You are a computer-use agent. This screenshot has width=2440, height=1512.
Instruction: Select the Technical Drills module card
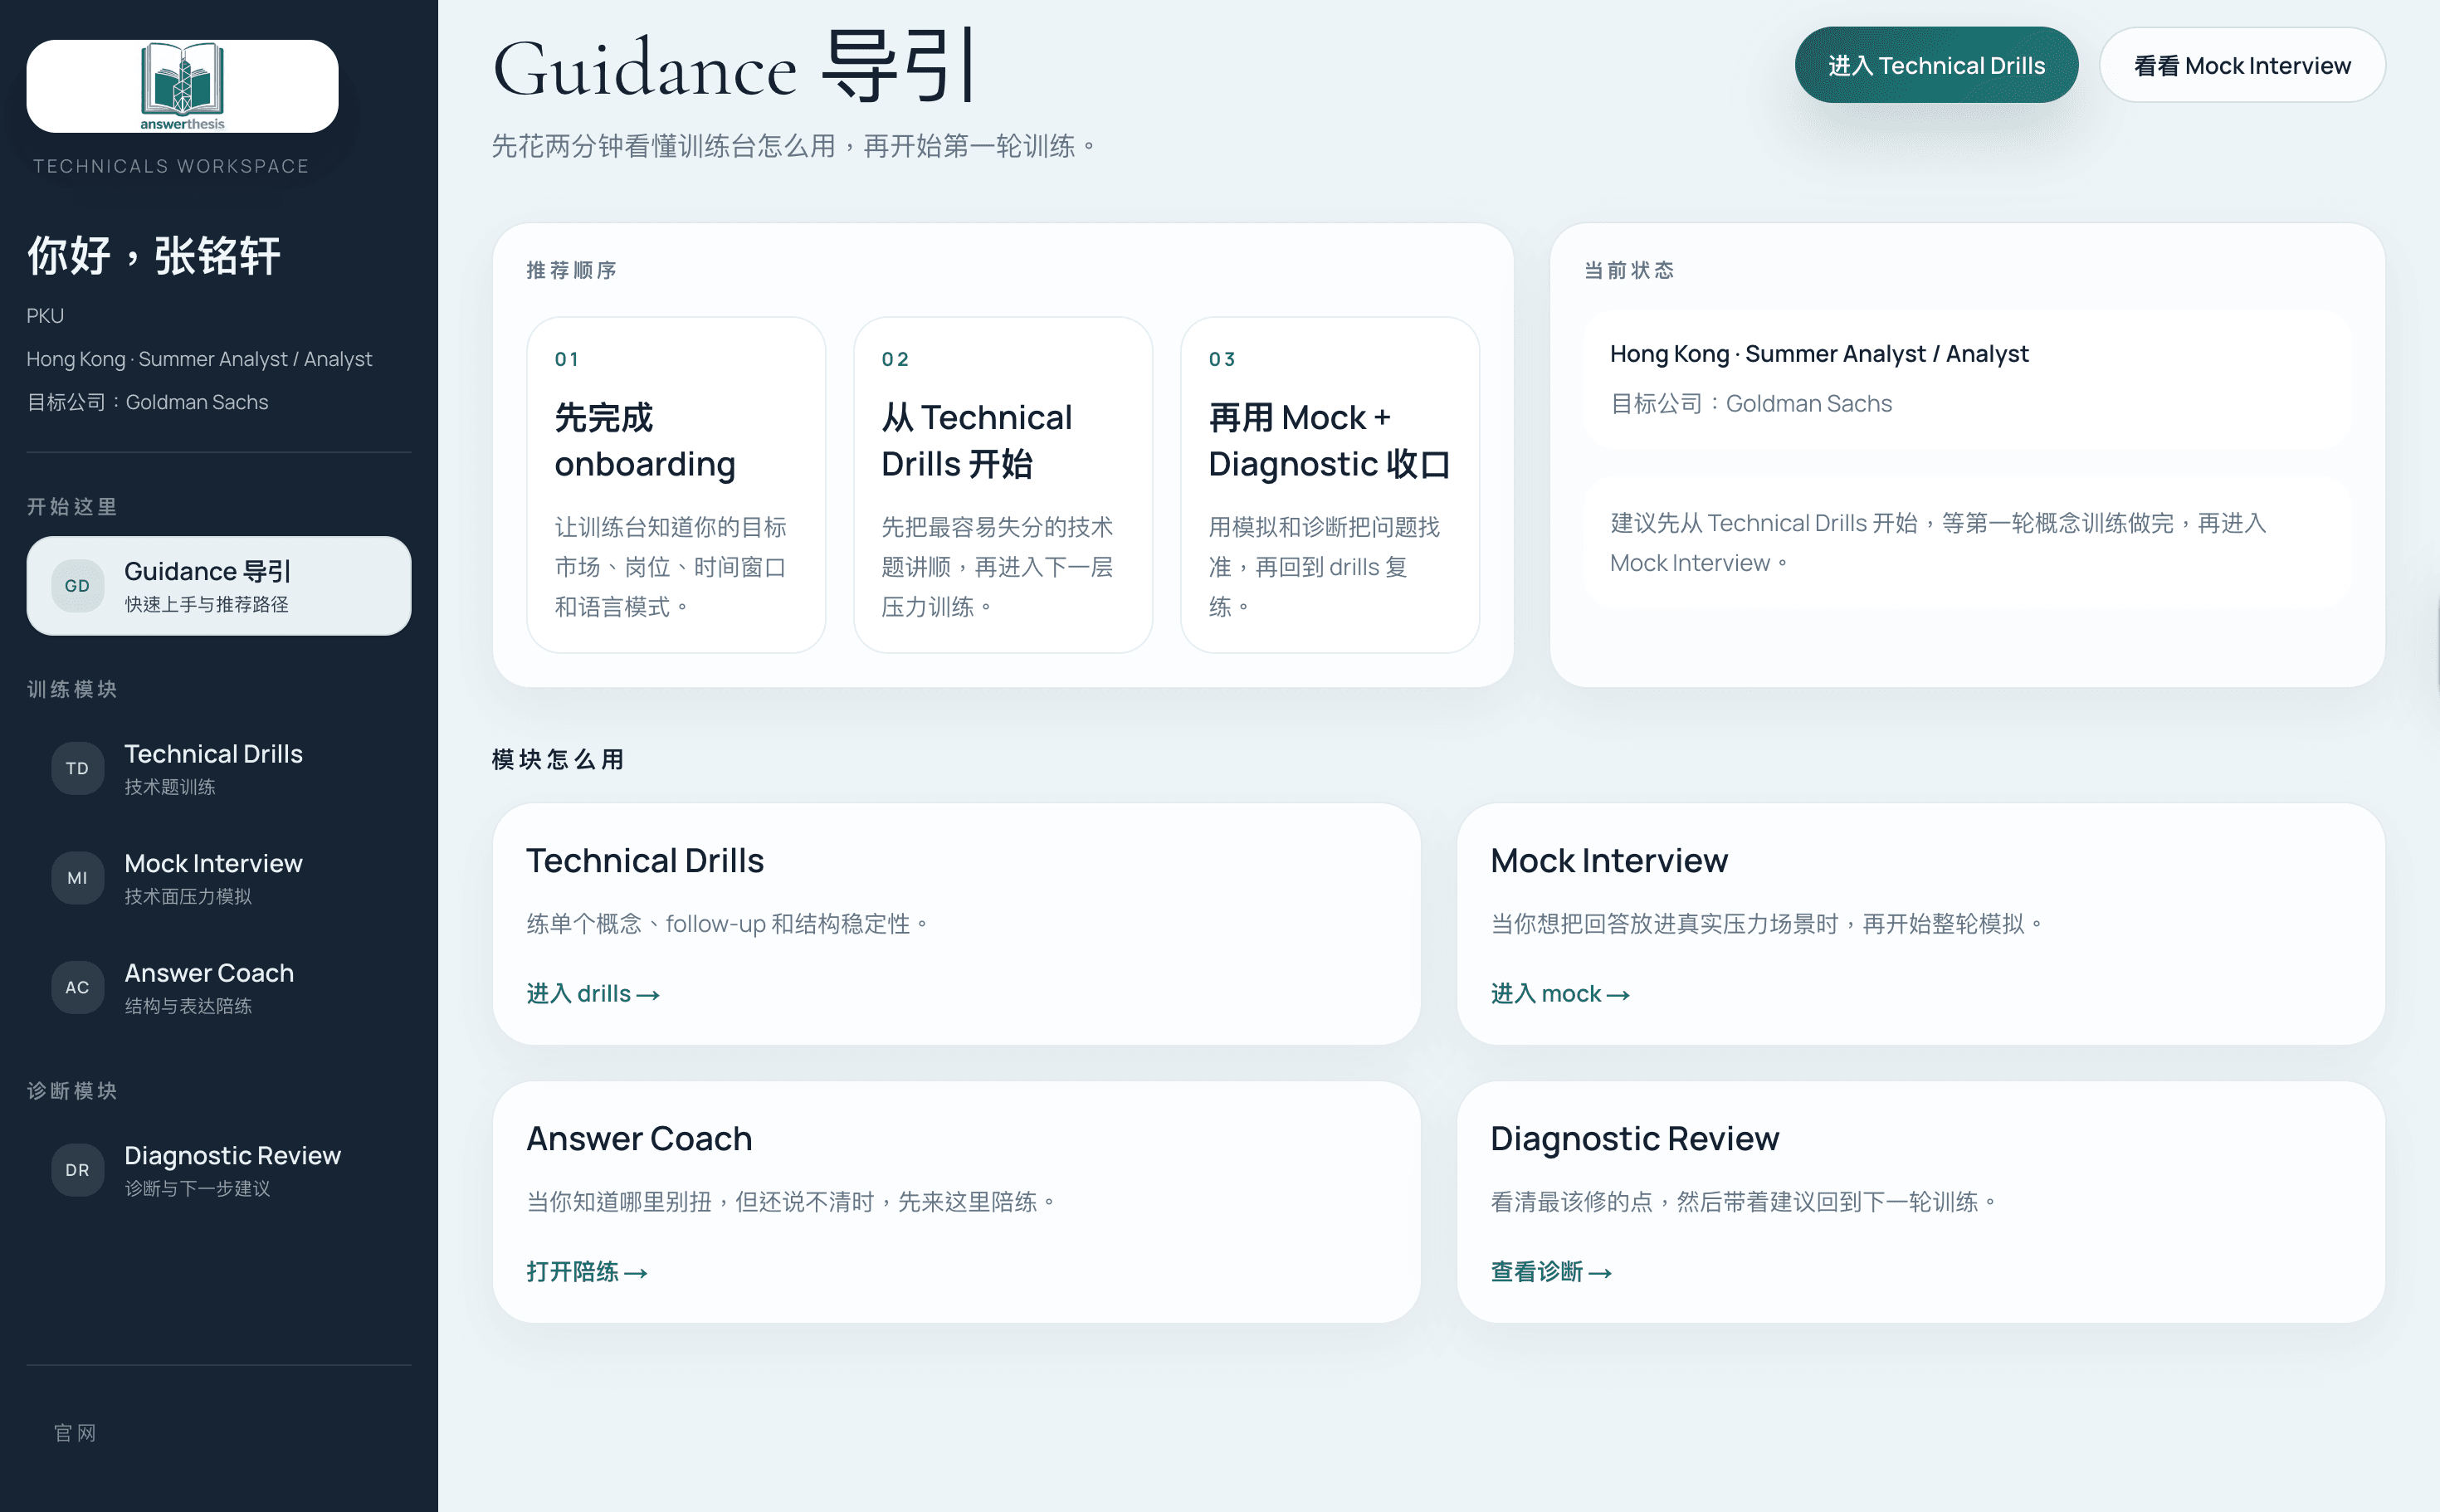point(956,920)
